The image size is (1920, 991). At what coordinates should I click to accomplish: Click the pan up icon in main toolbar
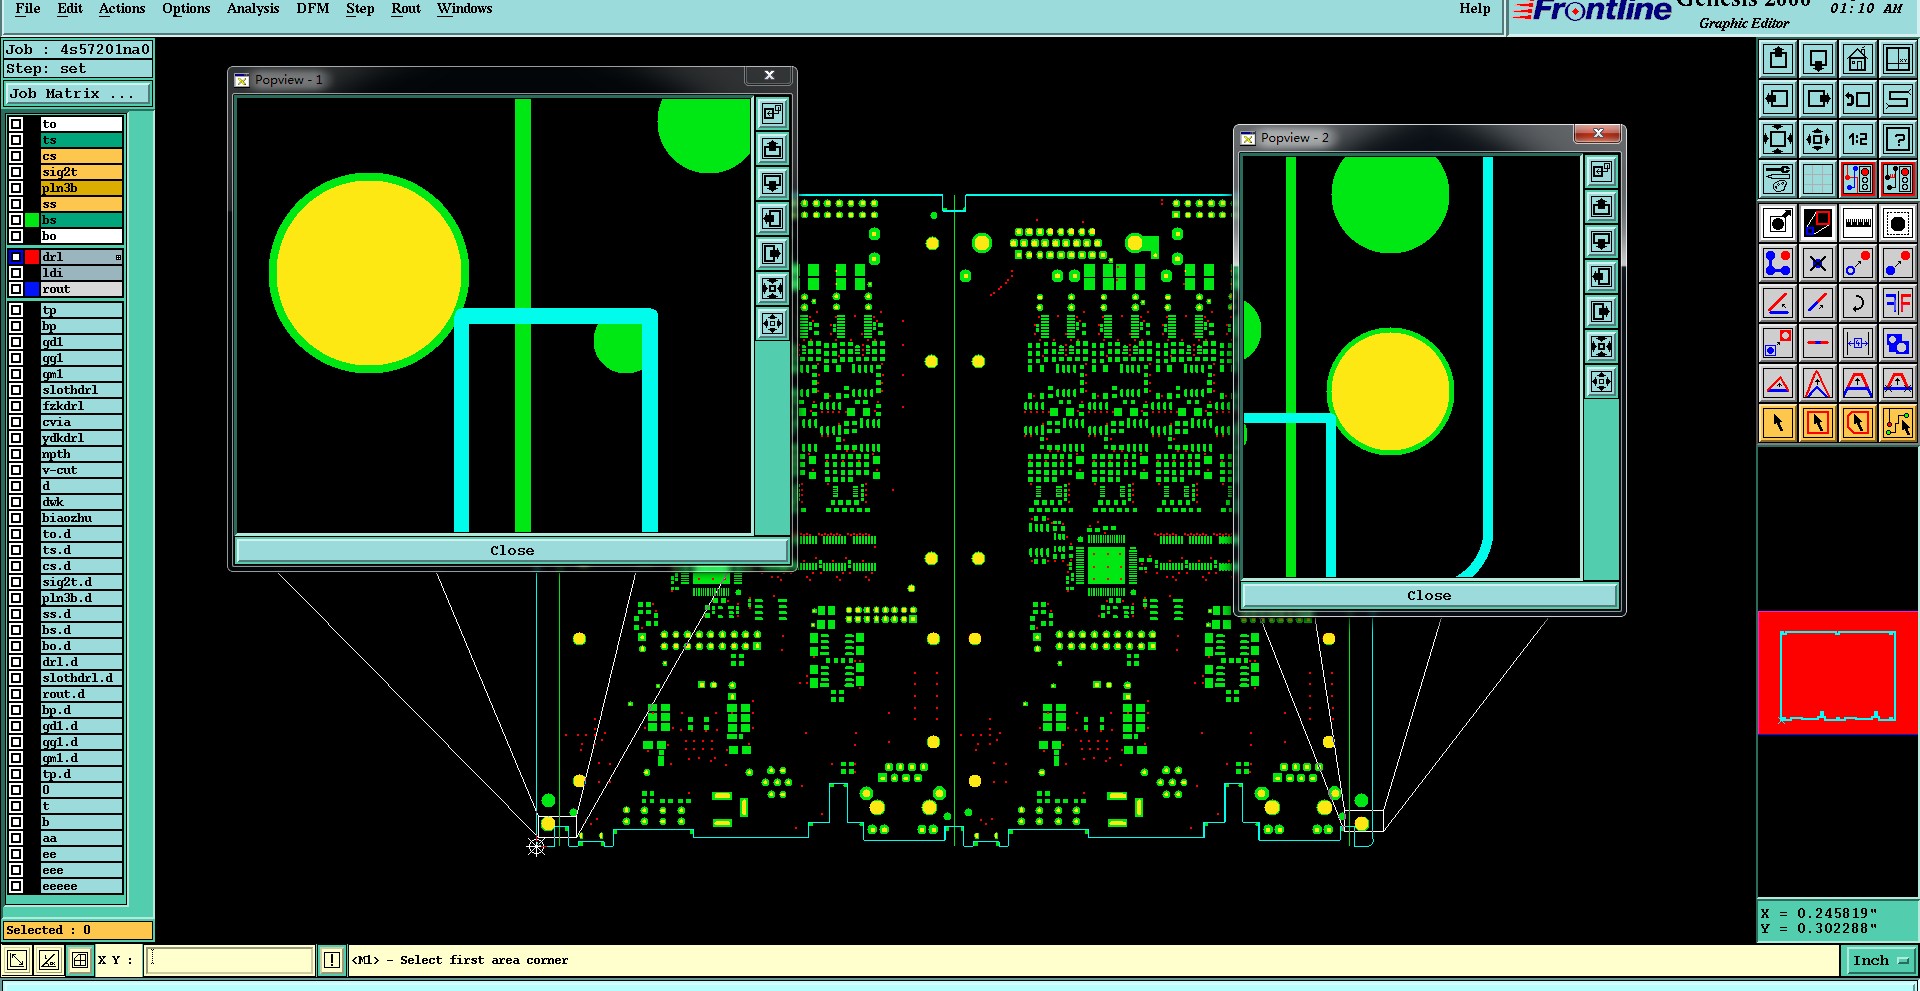(1778, 59)
